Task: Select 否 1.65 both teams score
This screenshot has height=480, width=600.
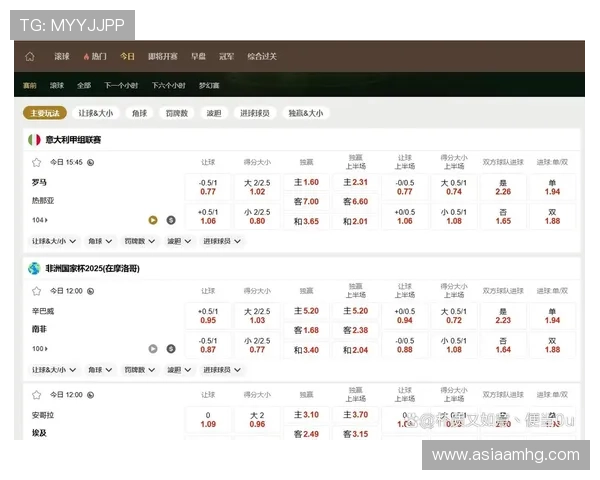Action: [x=503, y=217]
